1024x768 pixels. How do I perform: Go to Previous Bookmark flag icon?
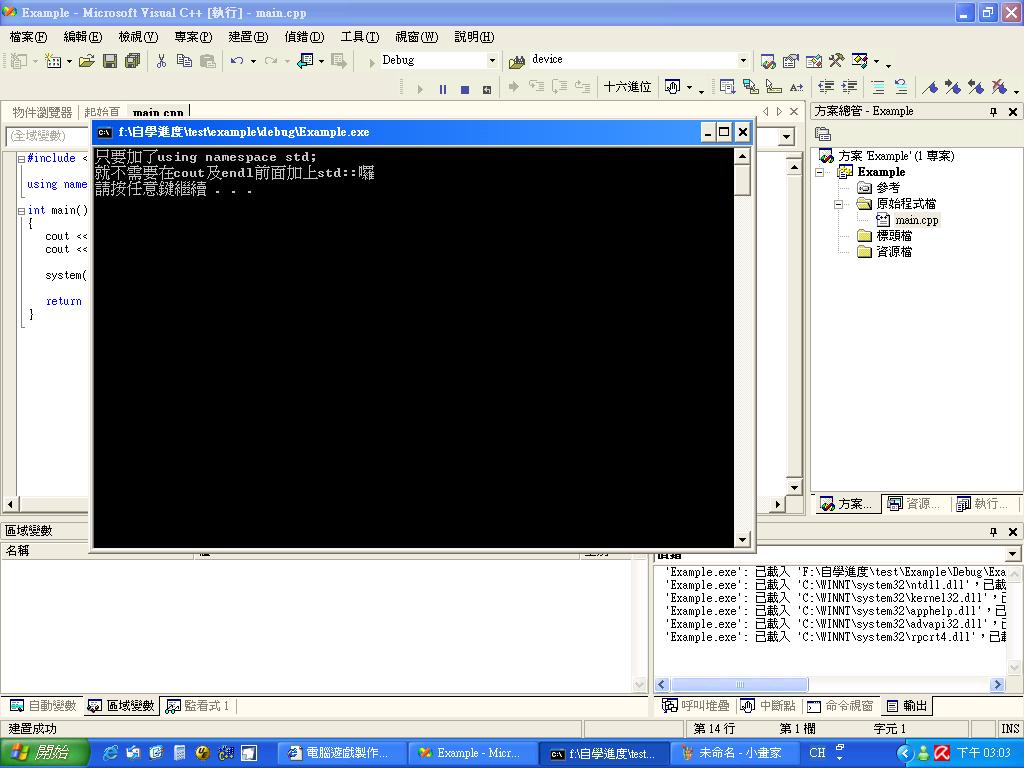click(x=976, y=86)
